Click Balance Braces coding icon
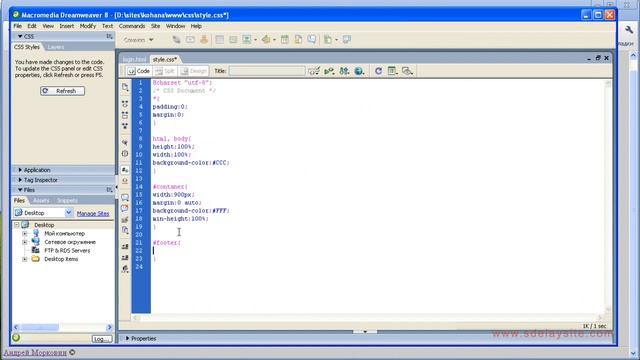The height and width of the screenshot is (360, 640). [125, 153]
